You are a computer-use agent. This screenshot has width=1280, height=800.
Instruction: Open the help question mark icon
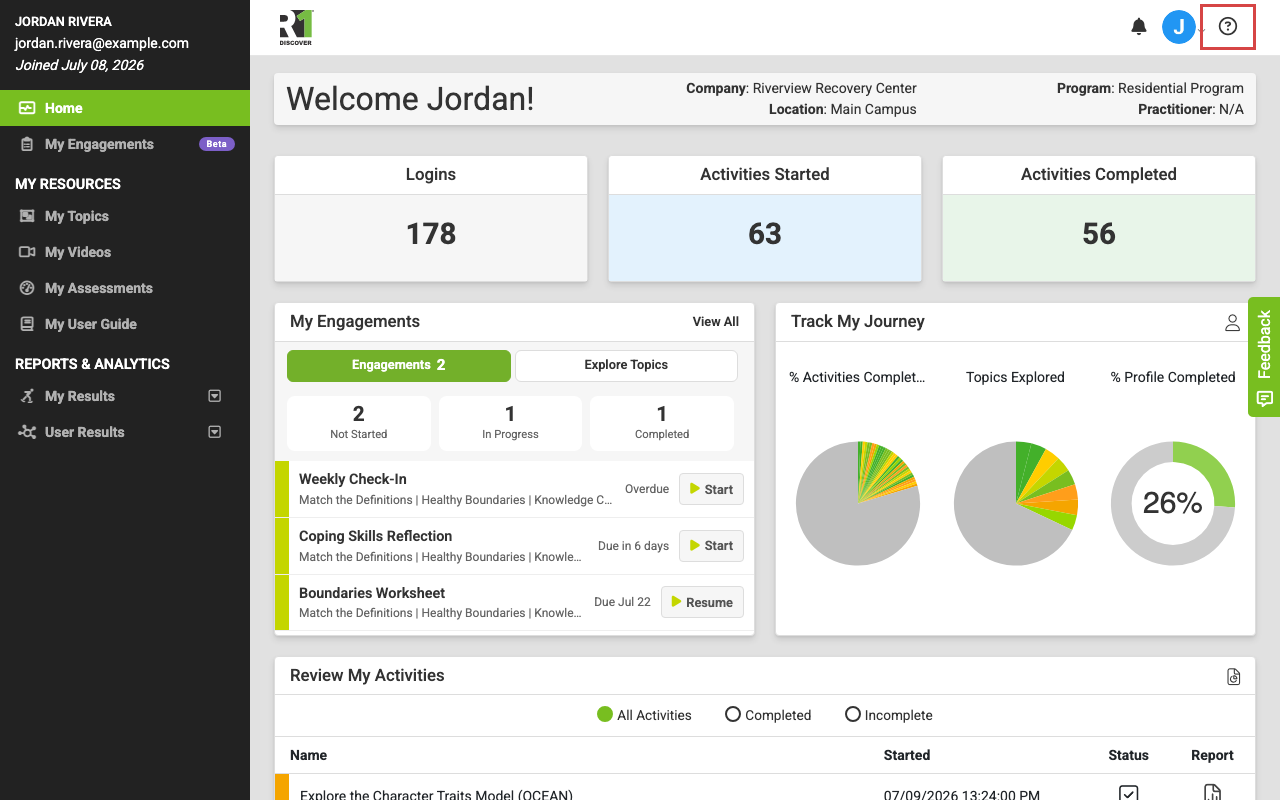(x=1228, y=27)
